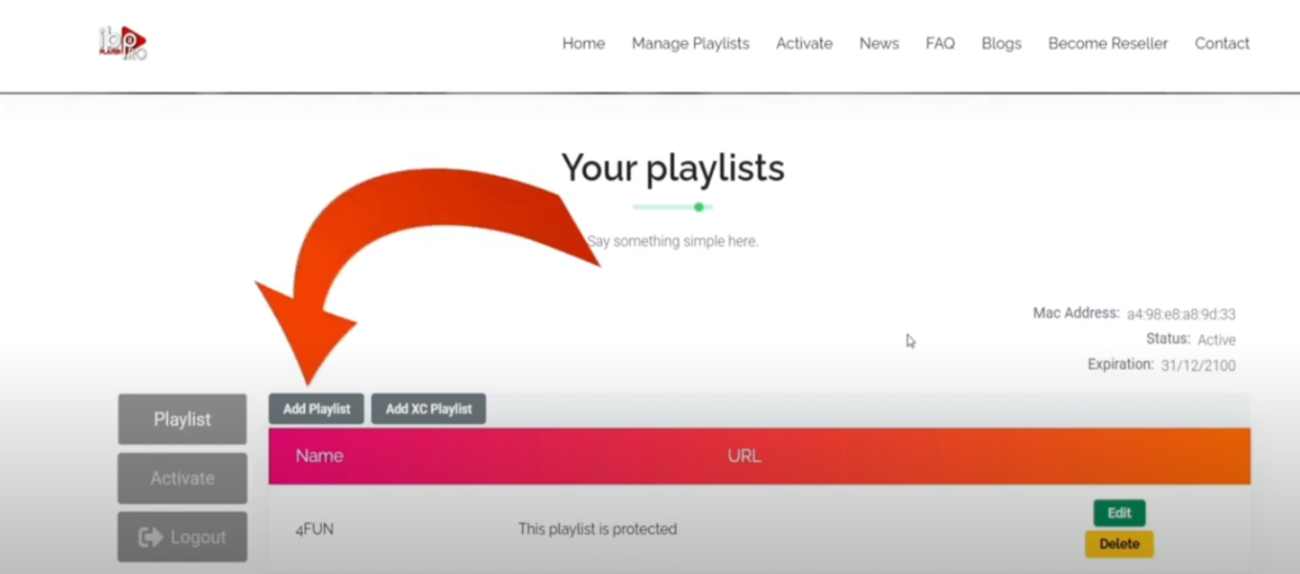Click the Become Reseller link
This screenshot has height=574, width=1300.
coord(1107,43)
